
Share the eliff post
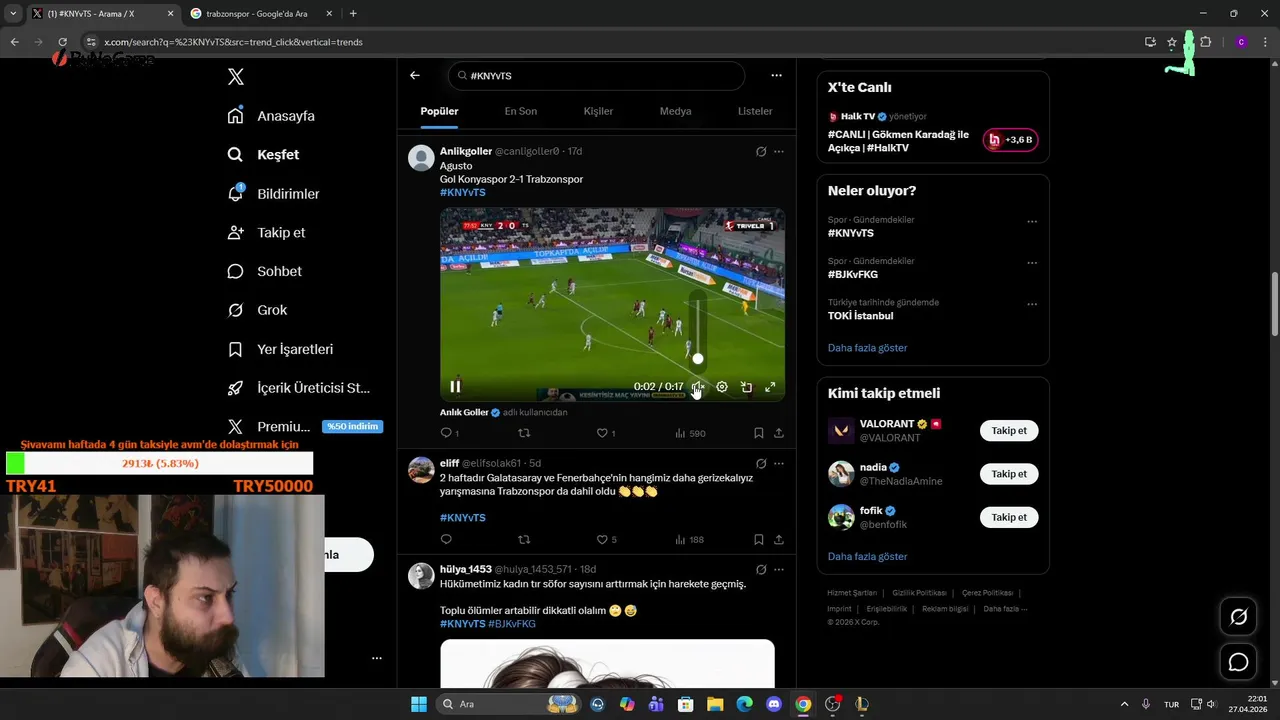[x=779, y=539]
